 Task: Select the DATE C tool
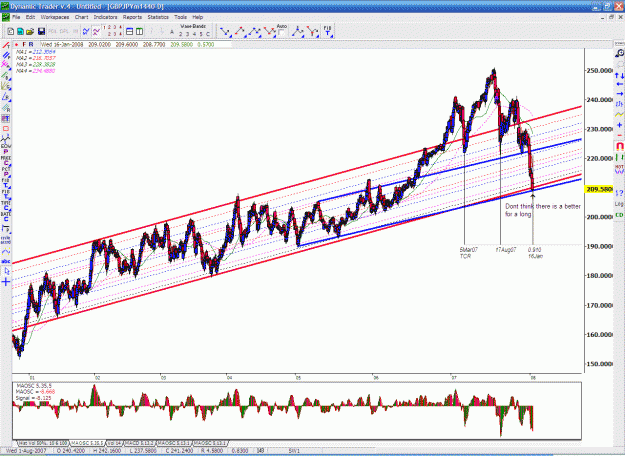point(6,216)
